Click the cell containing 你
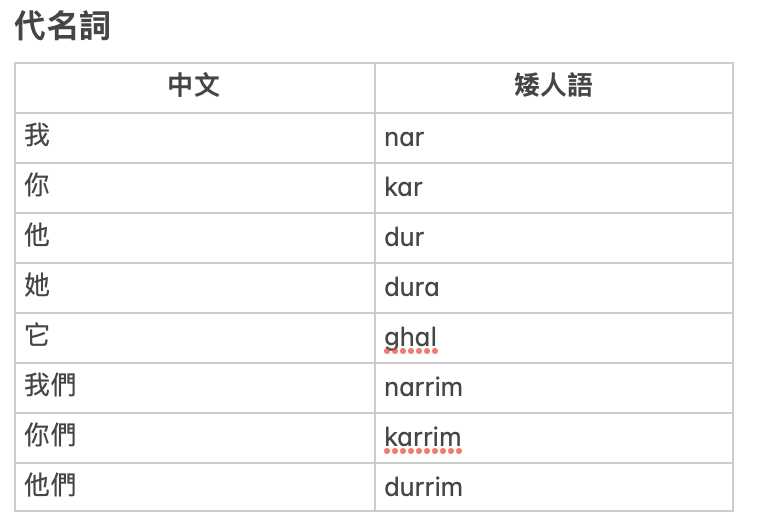Screen dimensions: 764x521 point(195,188)
